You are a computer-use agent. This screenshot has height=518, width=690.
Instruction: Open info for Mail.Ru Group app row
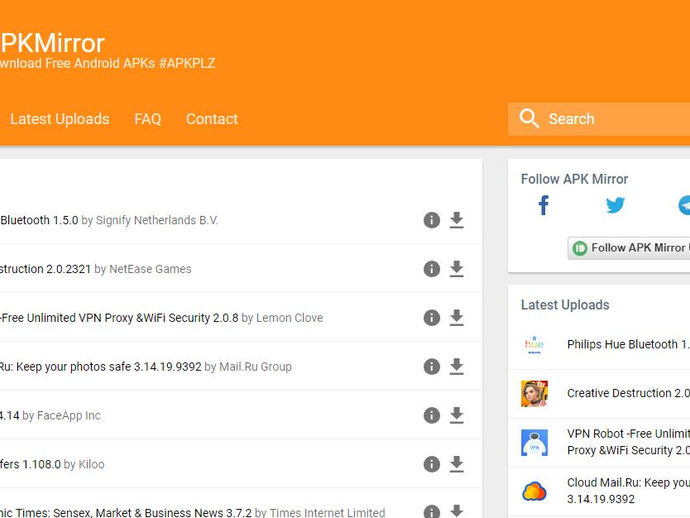pos(431,366)
